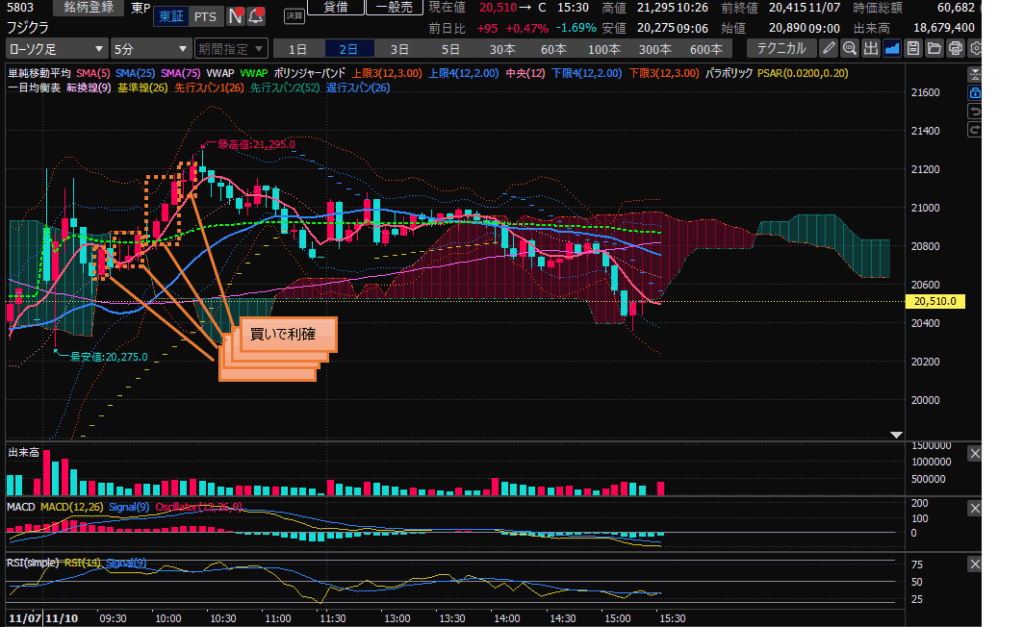The height and width of the screenshot is (627, 1024).
Task: Open the ローソク足 chart type dropdown
Action: [x=56, y=48]
